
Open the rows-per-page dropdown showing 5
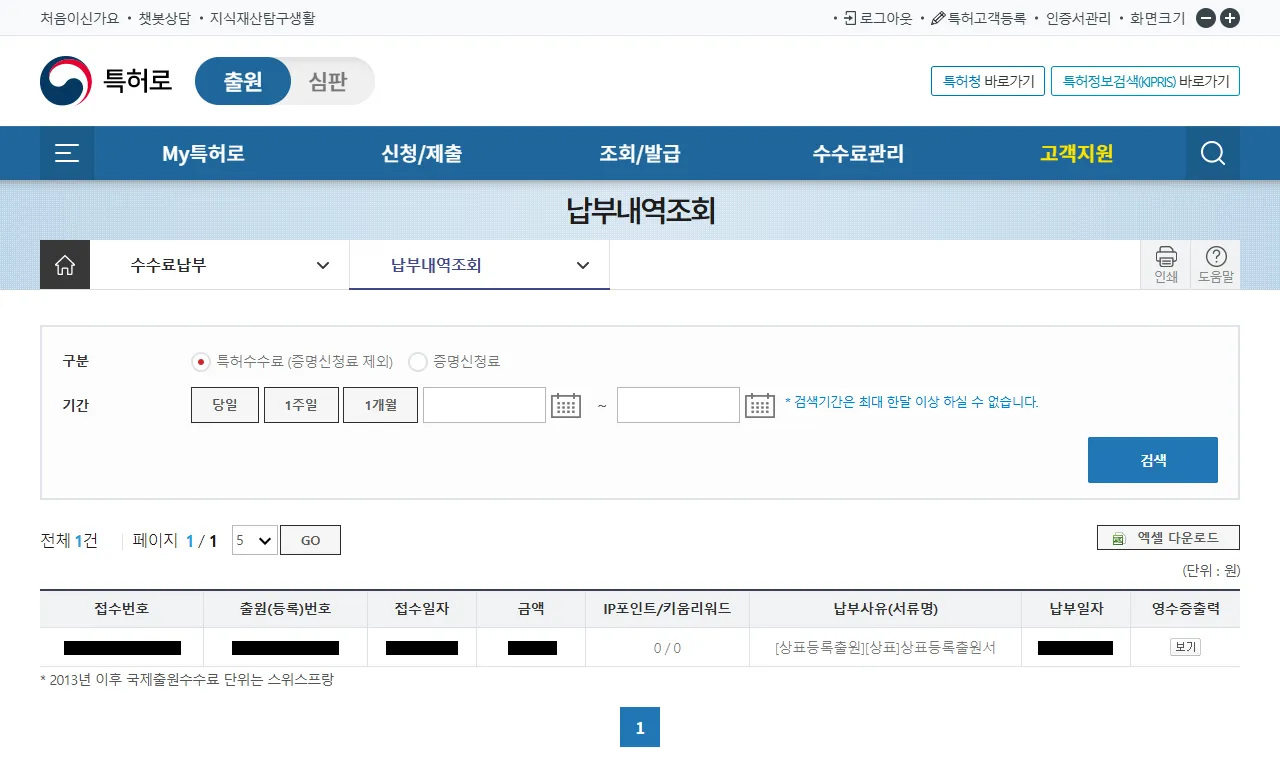click(254, 540)
